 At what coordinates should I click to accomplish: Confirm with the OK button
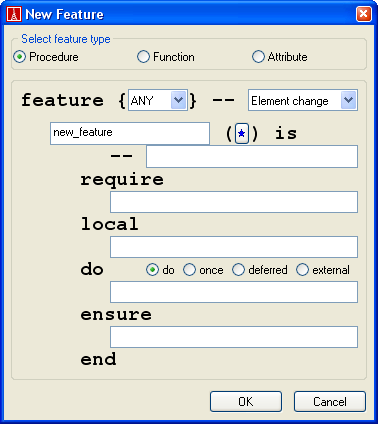tap(246, 402)
